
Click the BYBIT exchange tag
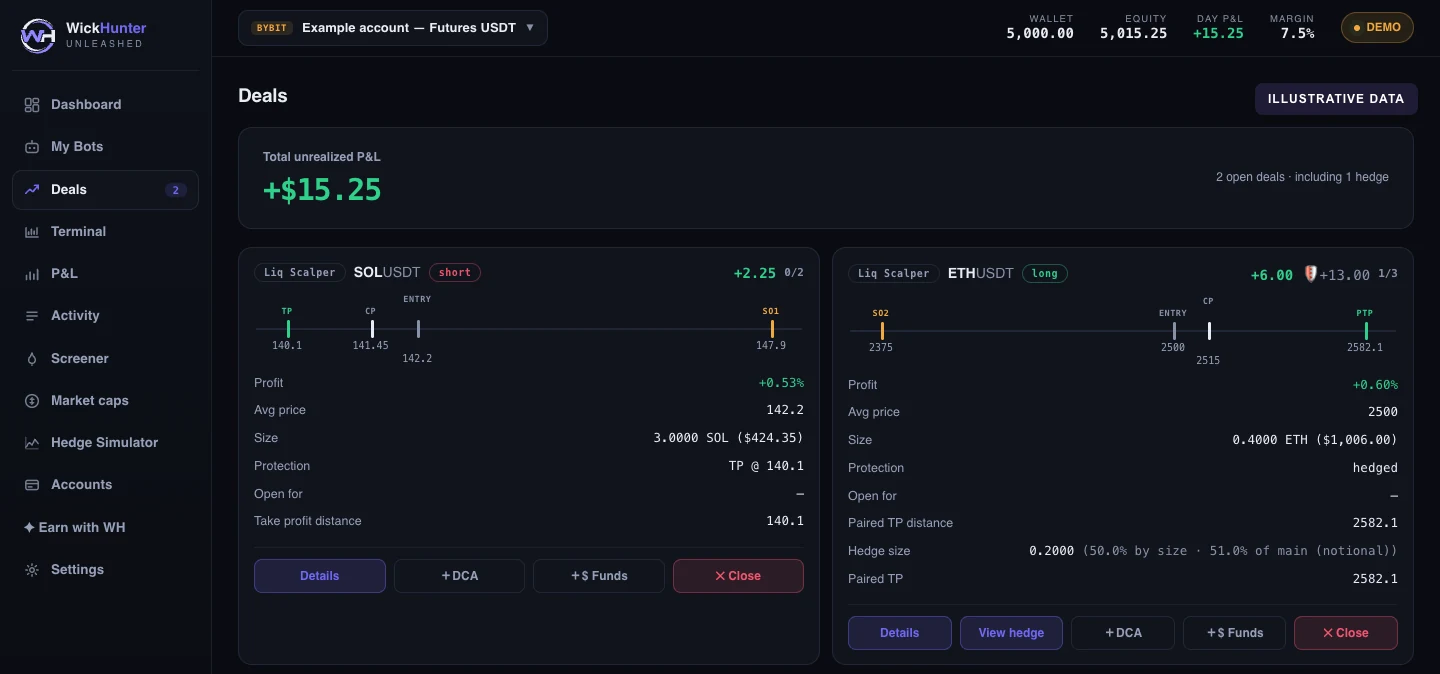[271, 28]
